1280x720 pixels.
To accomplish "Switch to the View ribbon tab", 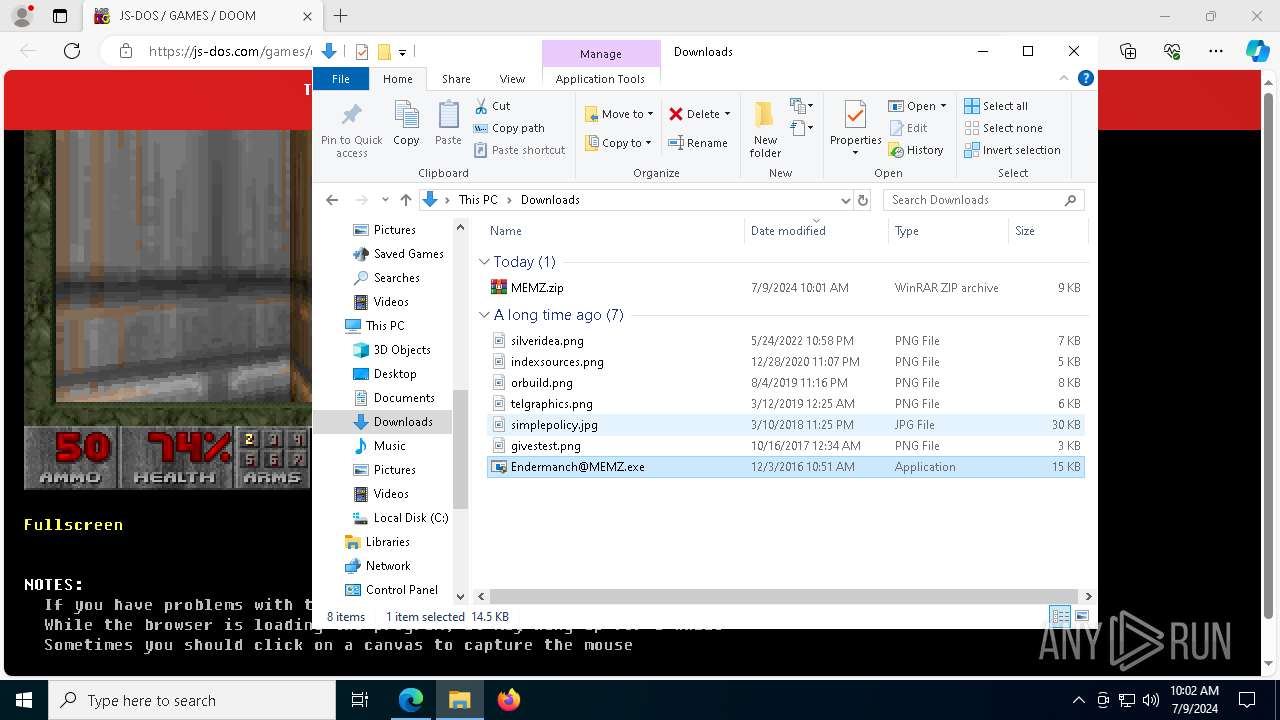I will [x=512, y=79].
